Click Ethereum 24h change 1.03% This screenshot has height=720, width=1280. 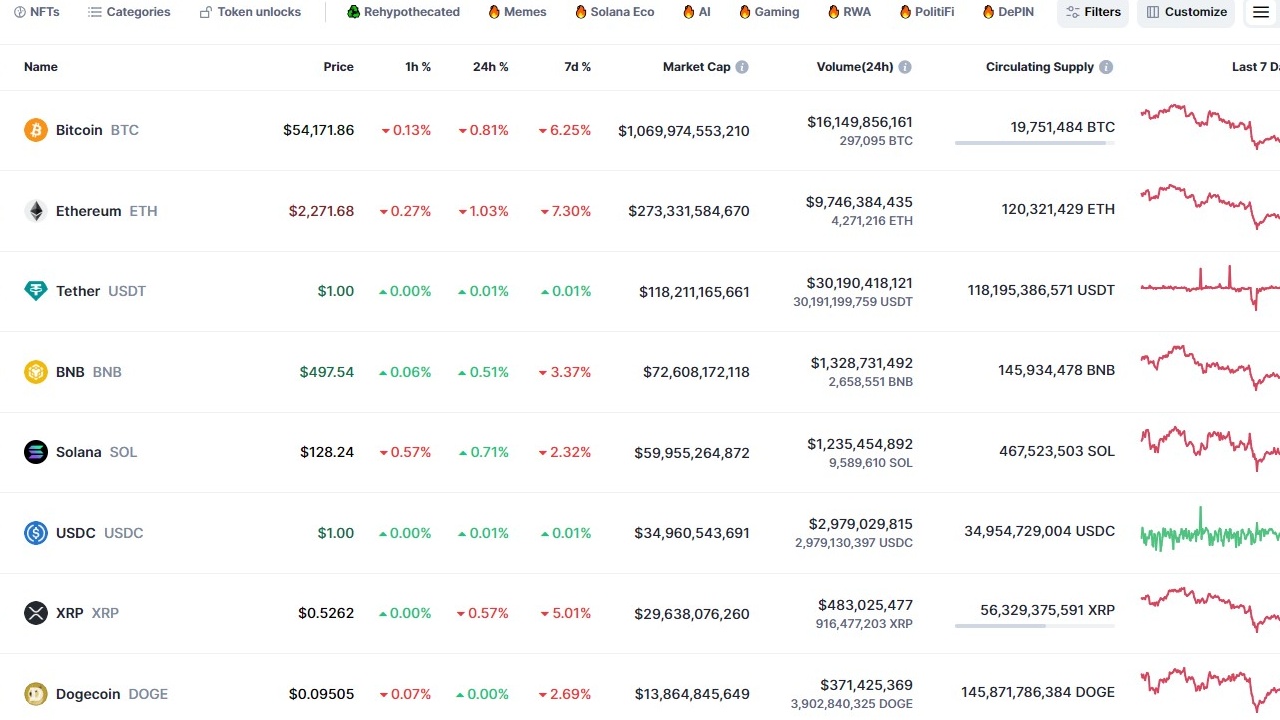click(x=483, y=211)
